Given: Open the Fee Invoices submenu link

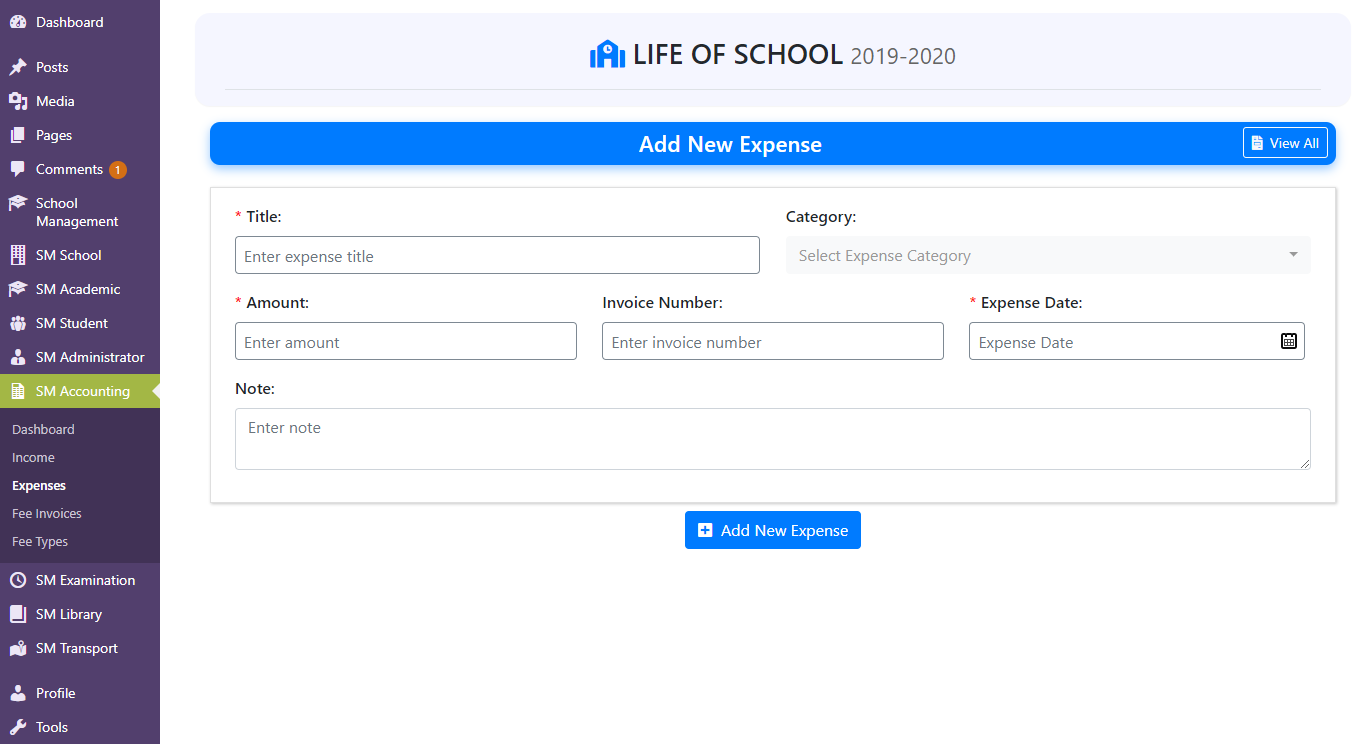Looking at the screenshot, I should click(47, 513).
